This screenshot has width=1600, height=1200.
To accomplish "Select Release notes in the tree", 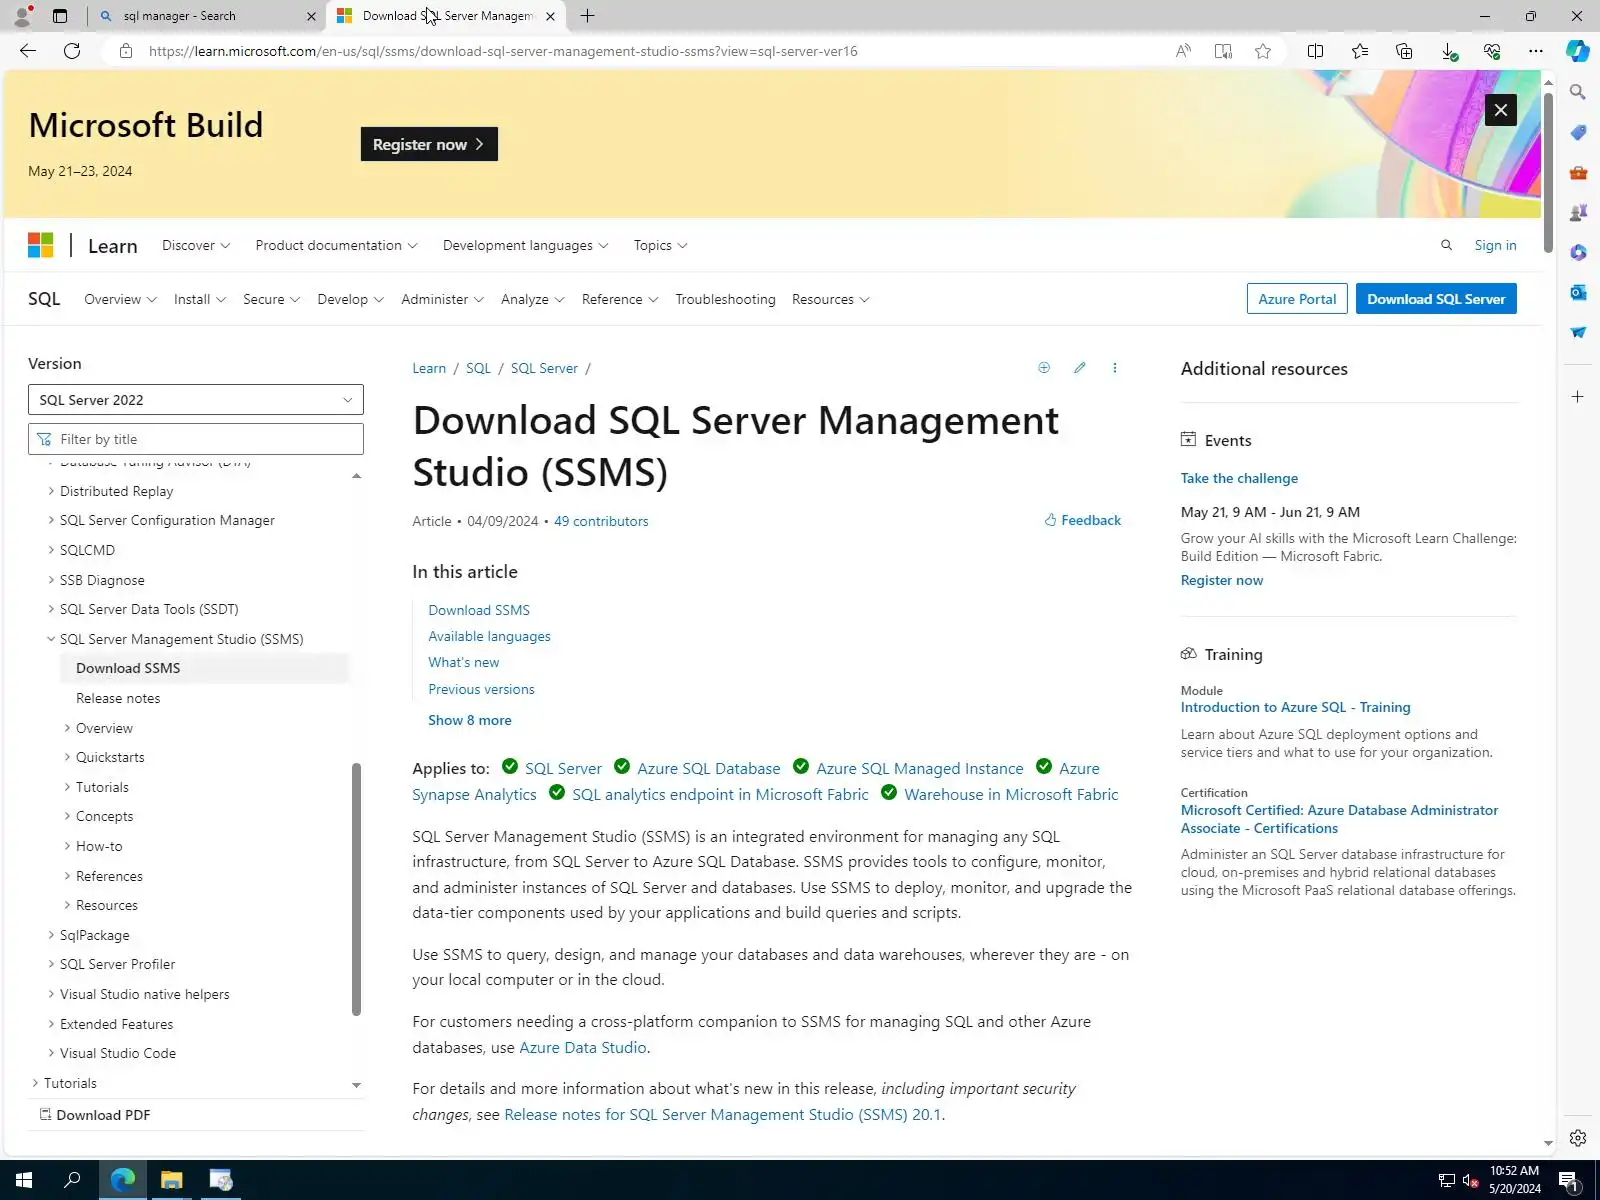I will click(118, 698).
